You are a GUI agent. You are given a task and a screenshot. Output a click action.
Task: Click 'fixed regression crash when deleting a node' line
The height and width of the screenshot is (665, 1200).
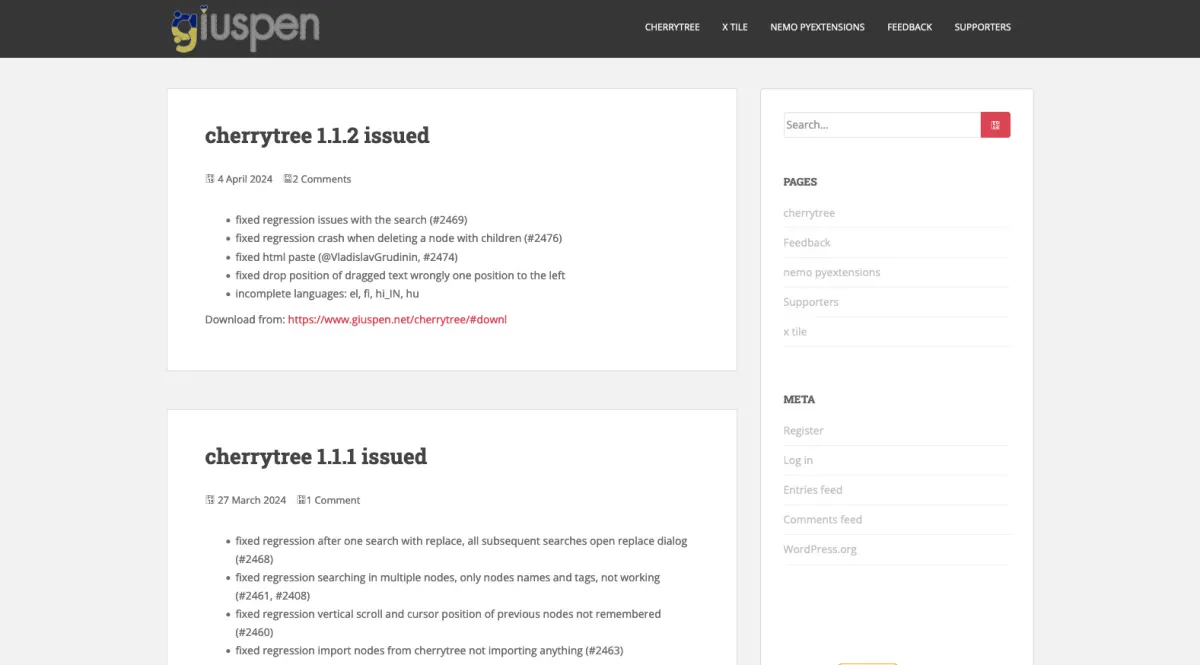click(x=399, y=238)
